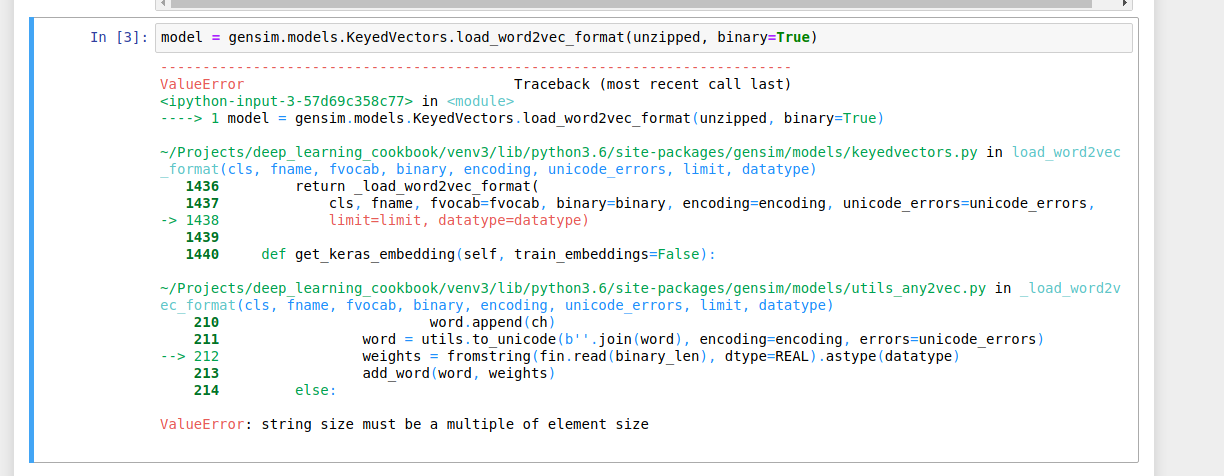This screenshot has height=476, width=1224.
Task: Click line 214 'else:'
Action: [x=265, y=390]
